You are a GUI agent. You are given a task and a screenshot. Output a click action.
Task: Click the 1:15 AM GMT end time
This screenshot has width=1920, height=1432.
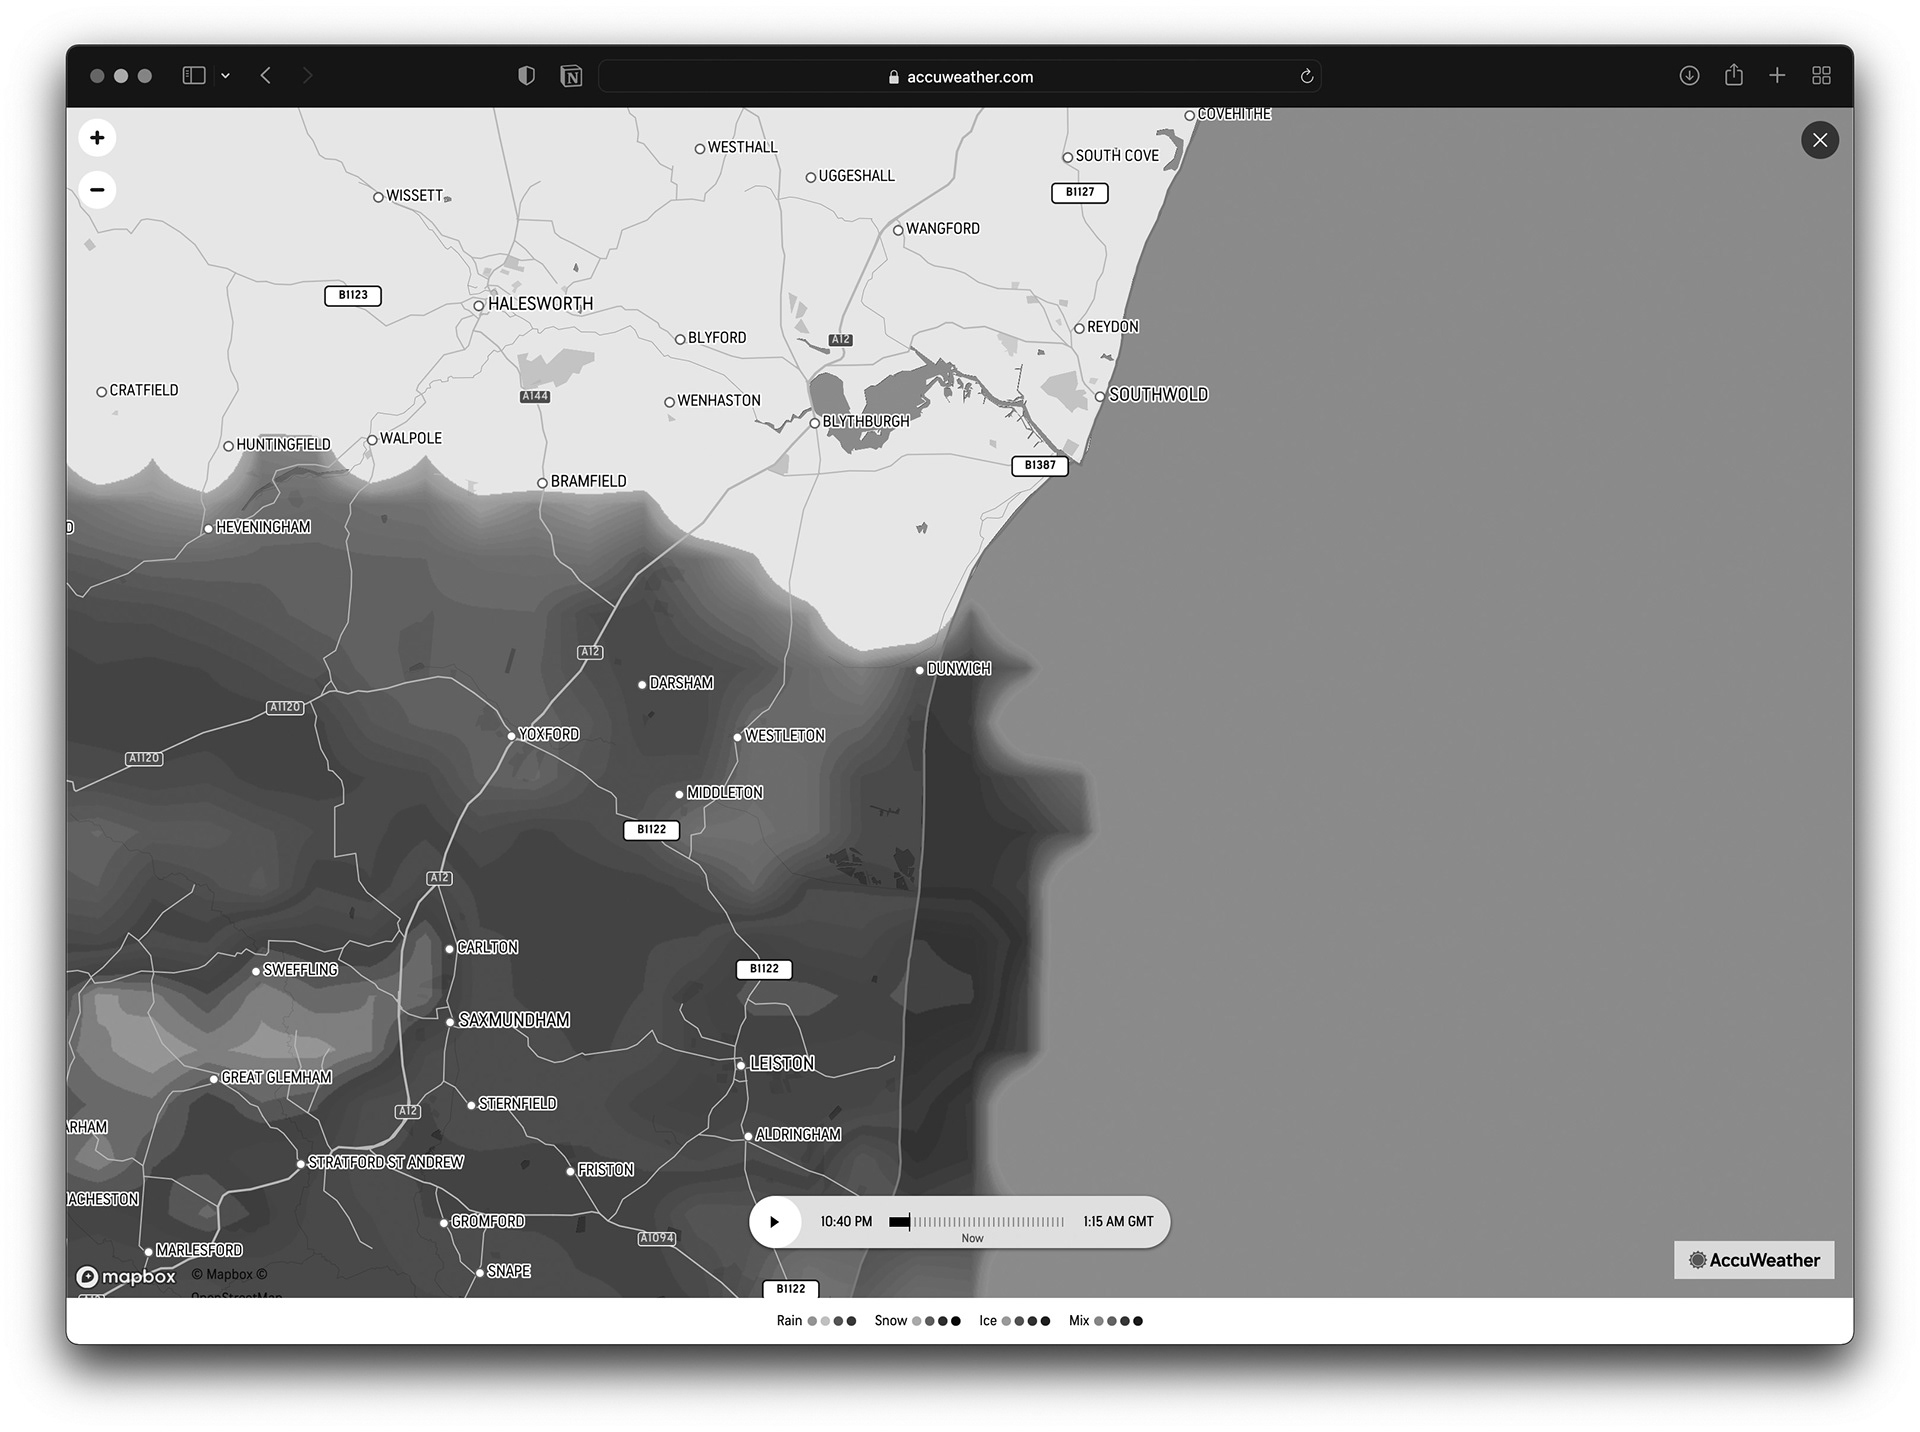click(x=1118, y=1222)
